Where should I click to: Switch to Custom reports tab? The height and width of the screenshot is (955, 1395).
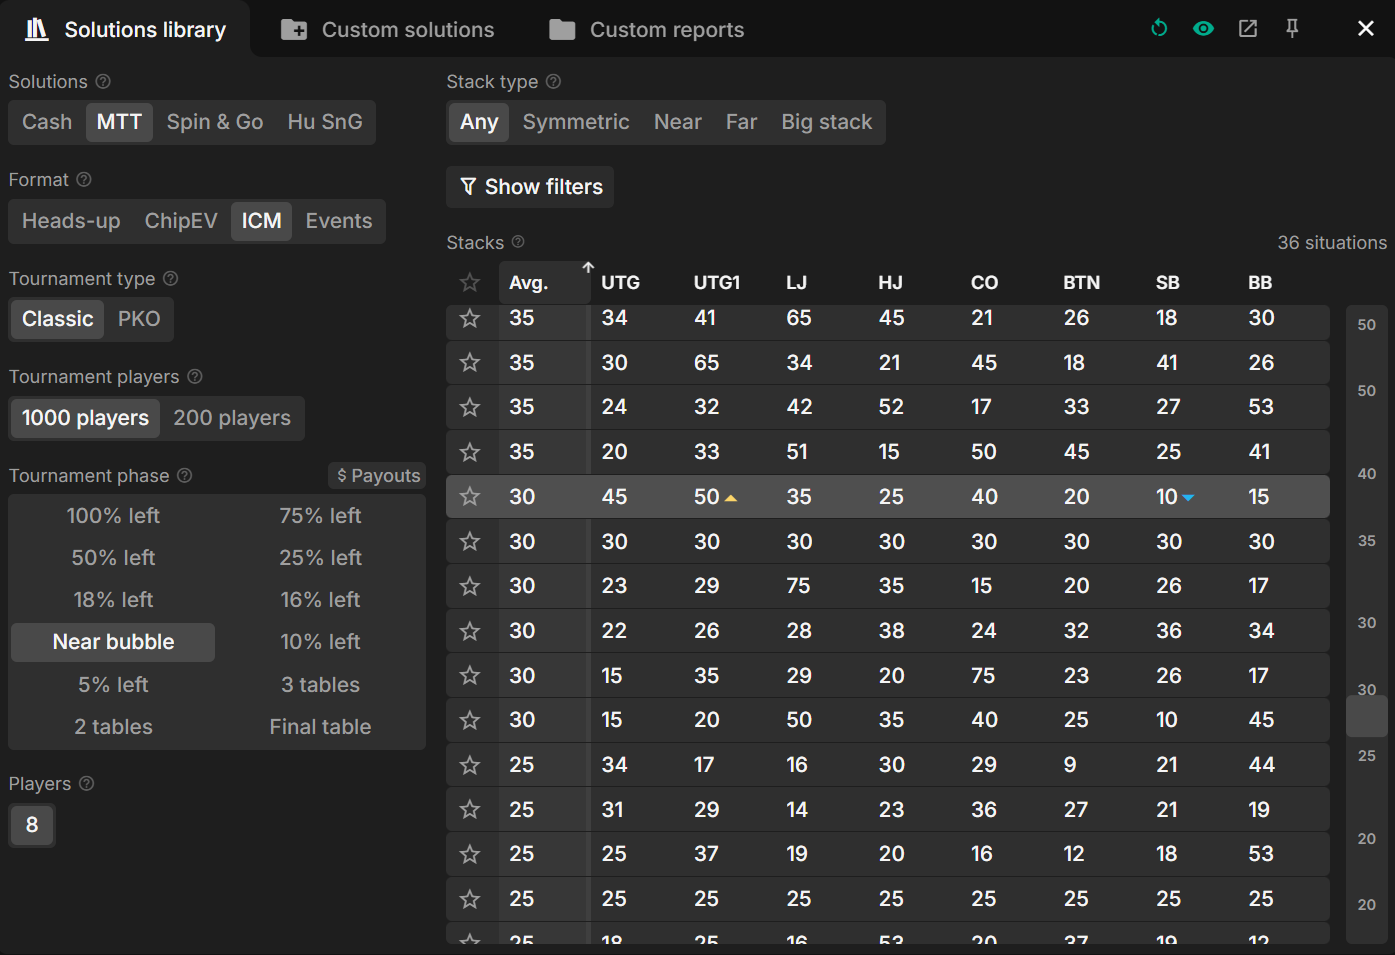(647, 30)
